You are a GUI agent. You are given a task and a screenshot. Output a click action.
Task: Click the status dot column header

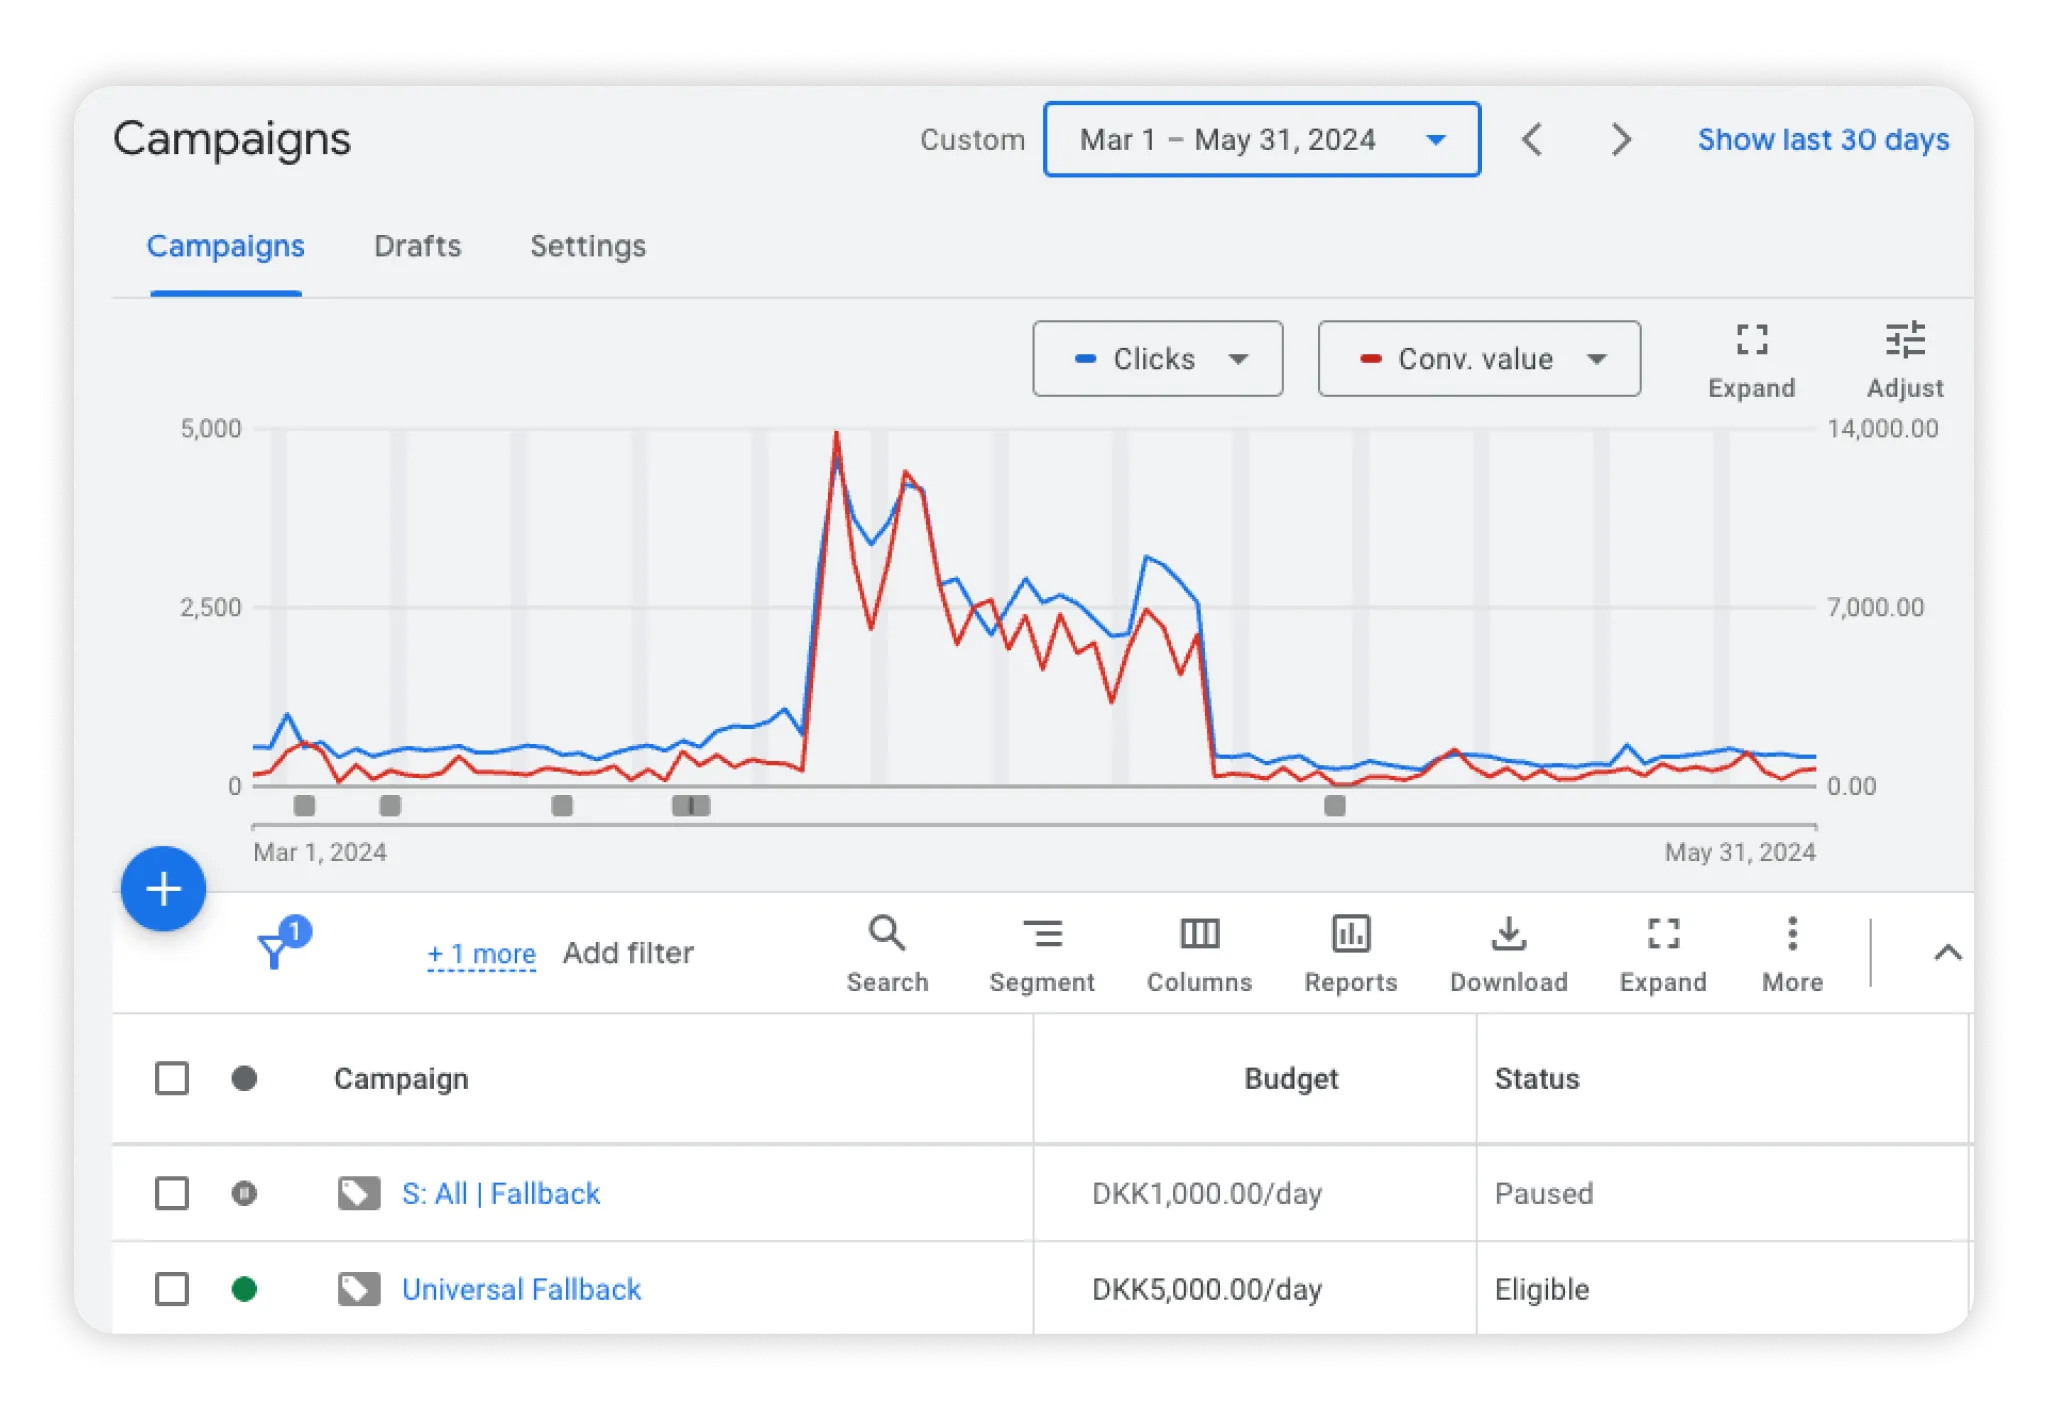(x=244, y=1078)
